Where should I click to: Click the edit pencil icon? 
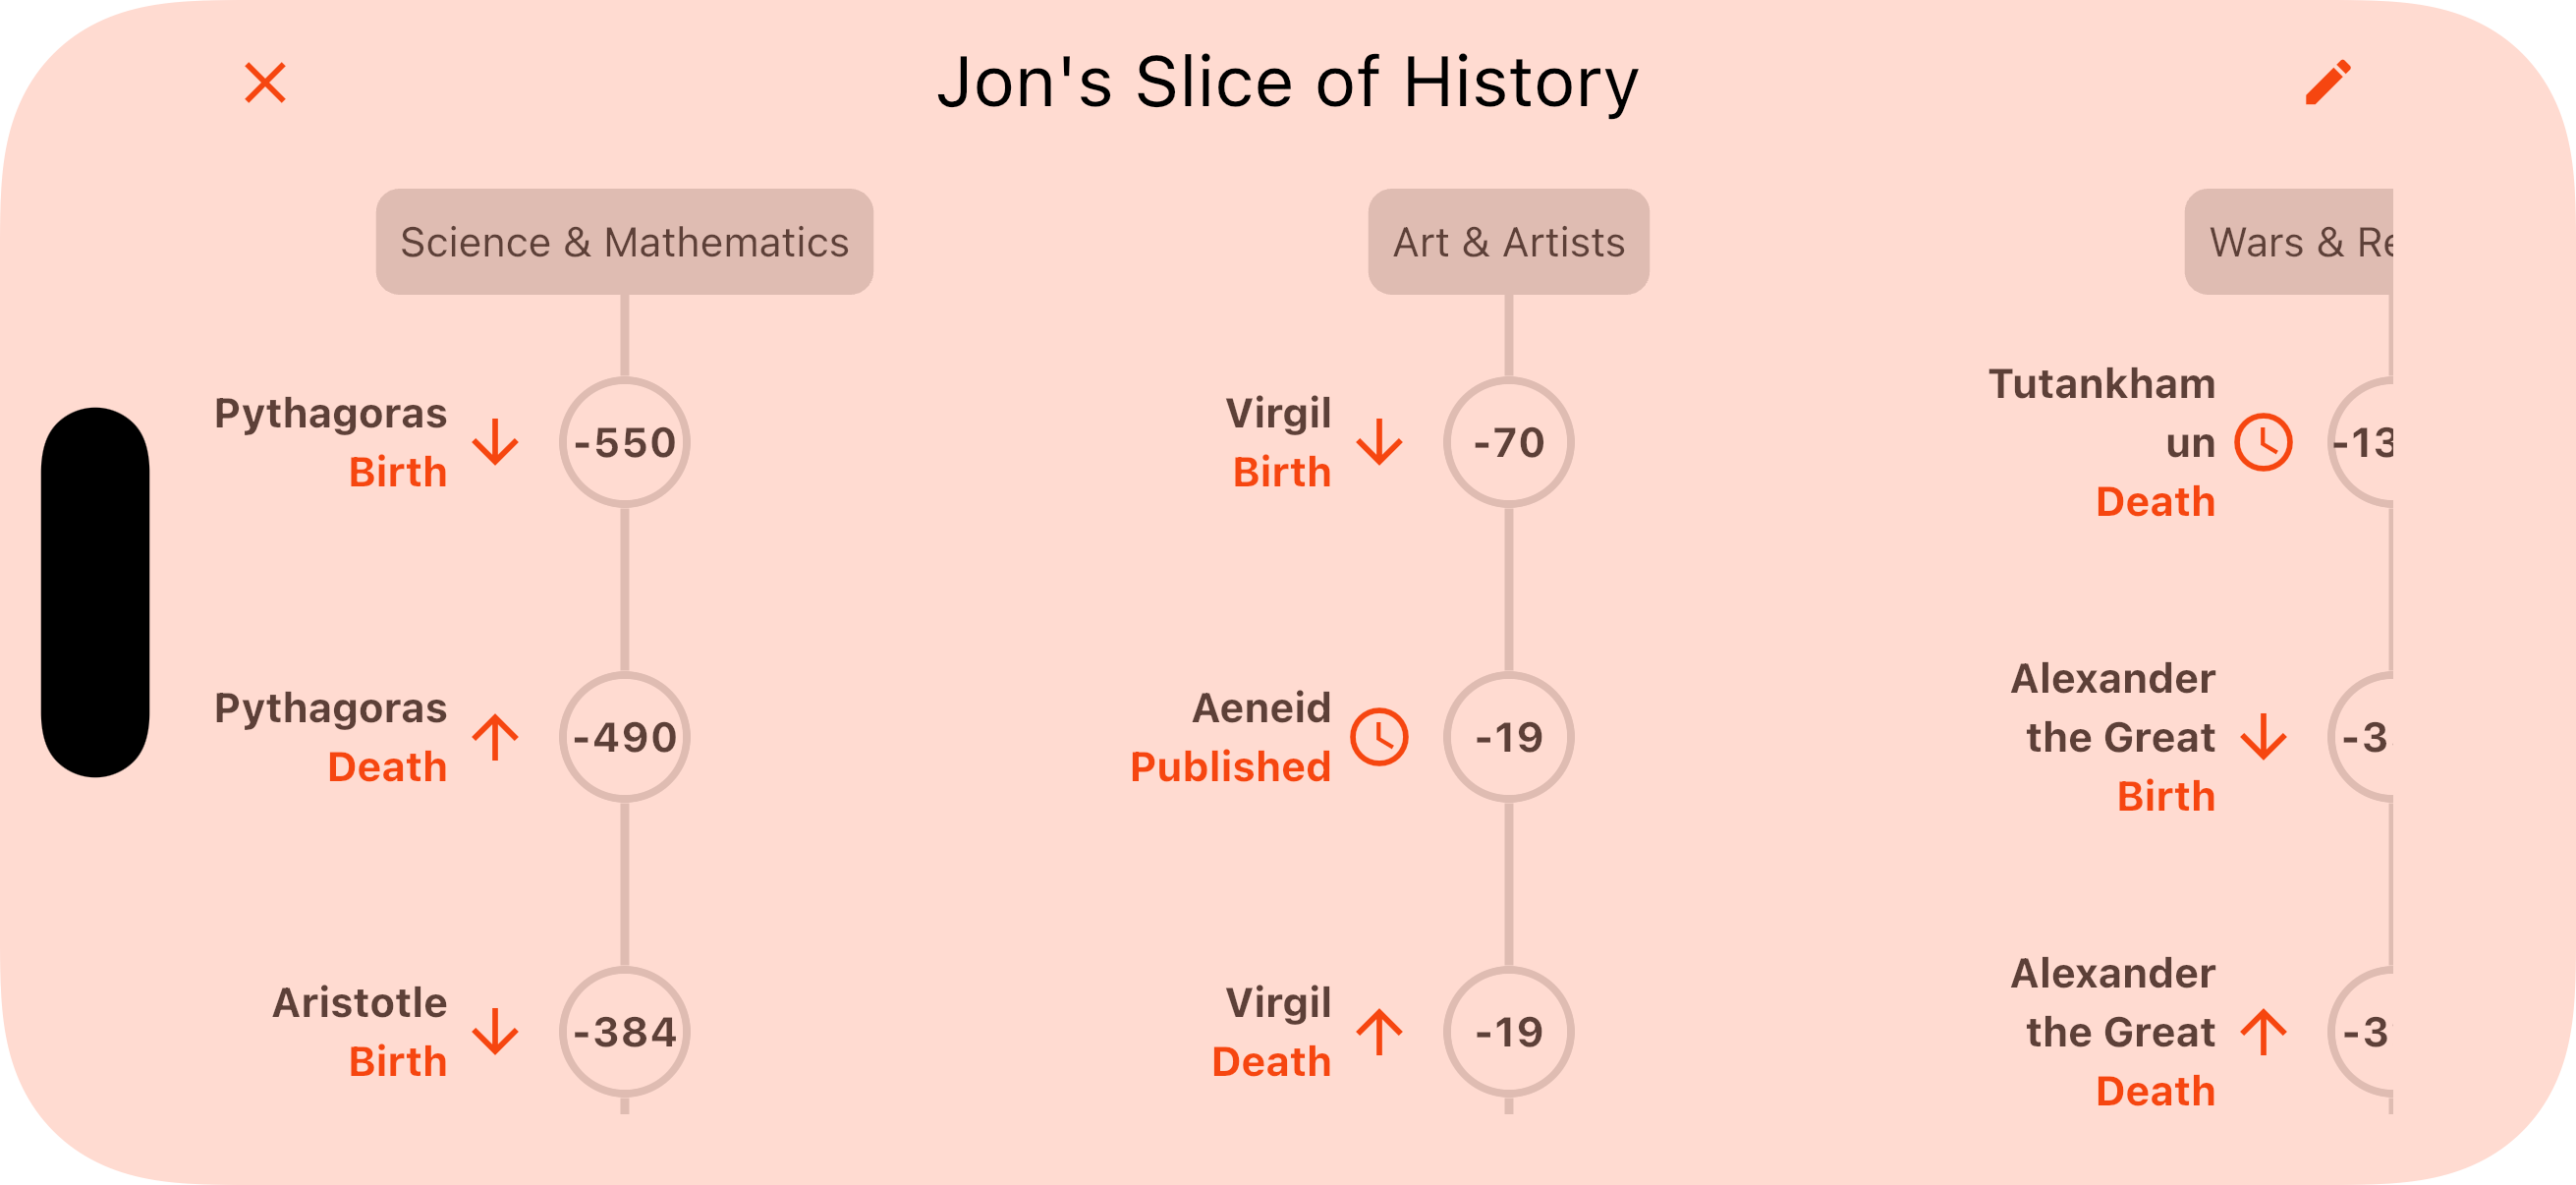pyautogui.click(x=2329, y=84)
